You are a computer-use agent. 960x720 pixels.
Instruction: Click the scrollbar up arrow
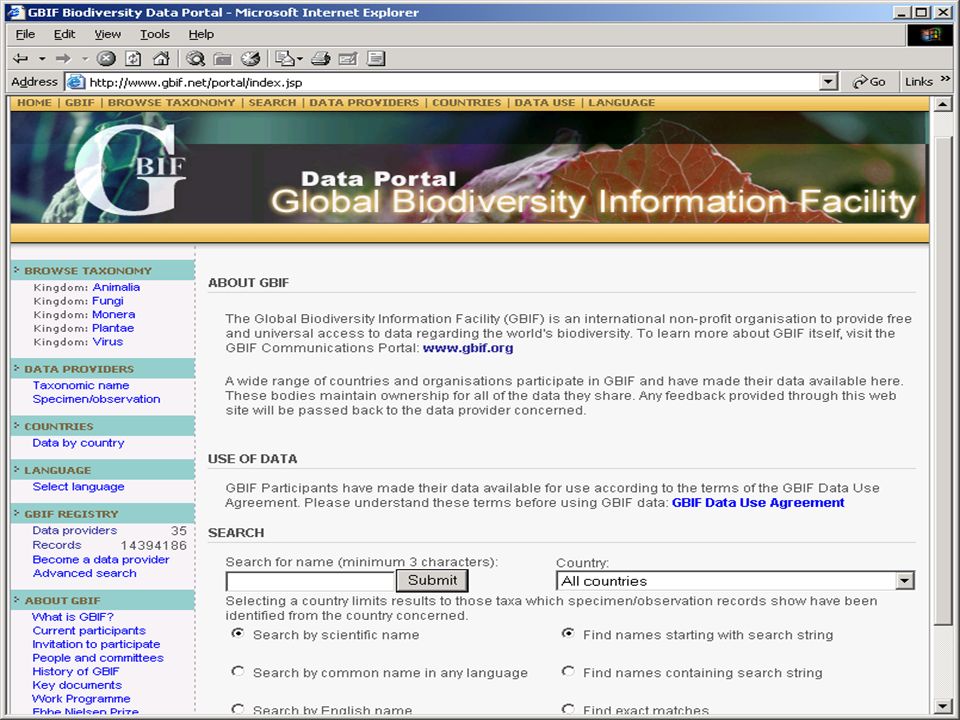click(x=943, y=104)
